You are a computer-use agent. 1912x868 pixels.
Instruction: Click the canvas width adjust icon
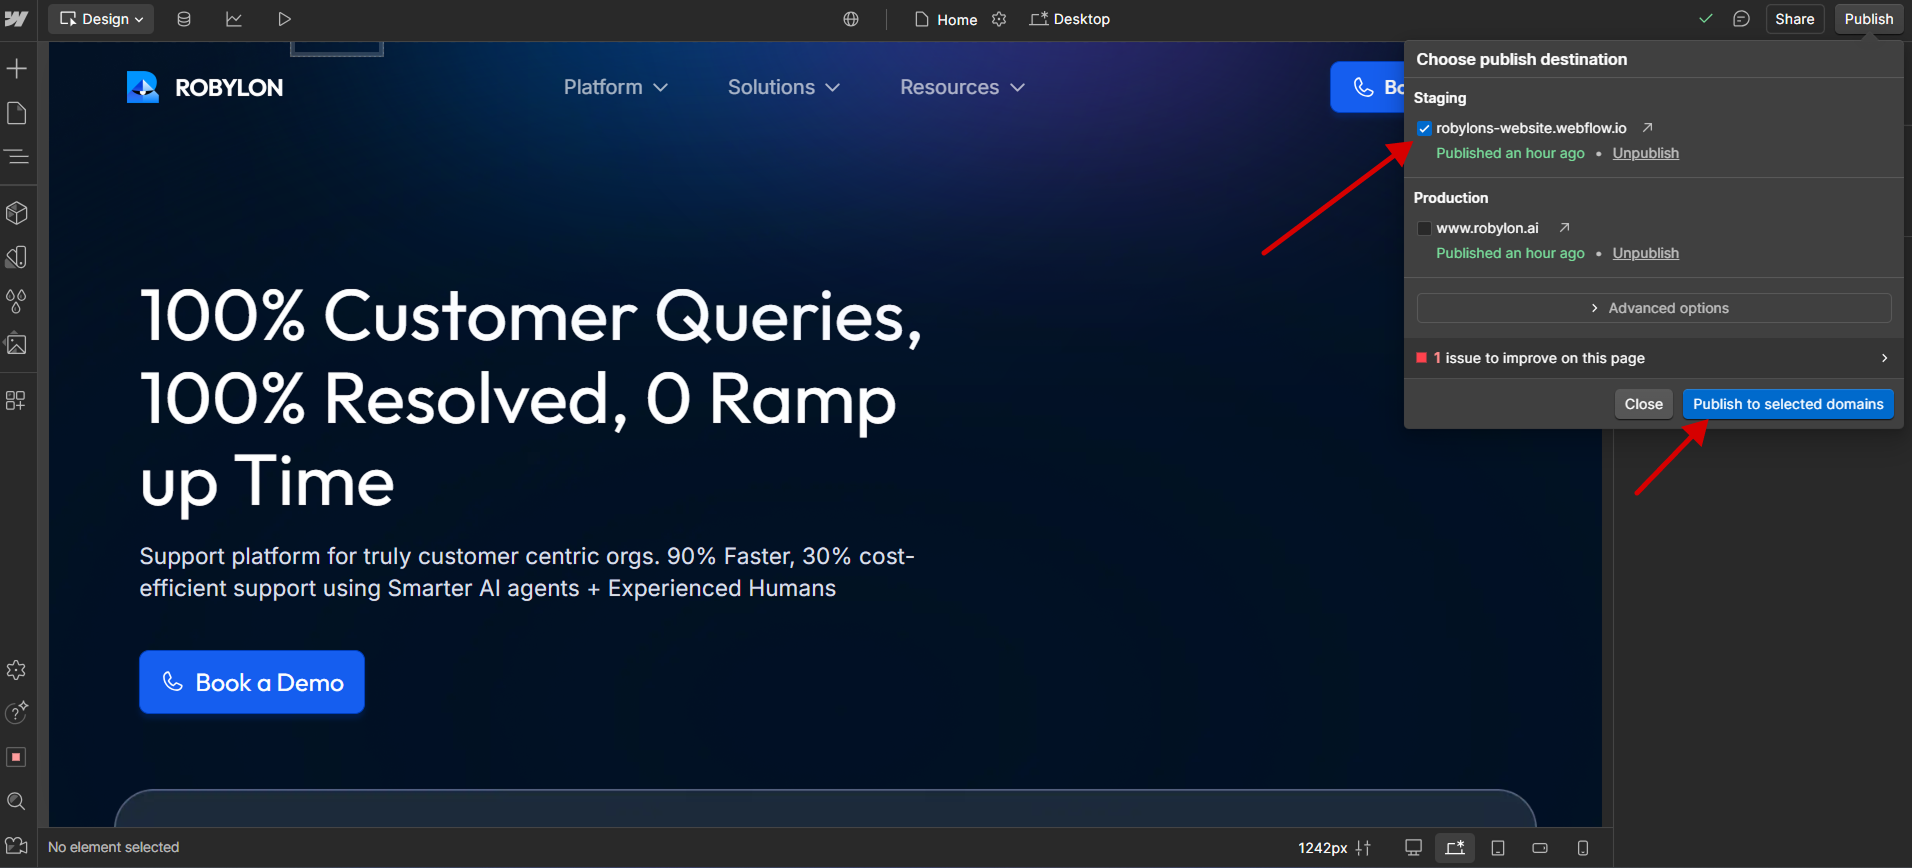point(1363,847)
